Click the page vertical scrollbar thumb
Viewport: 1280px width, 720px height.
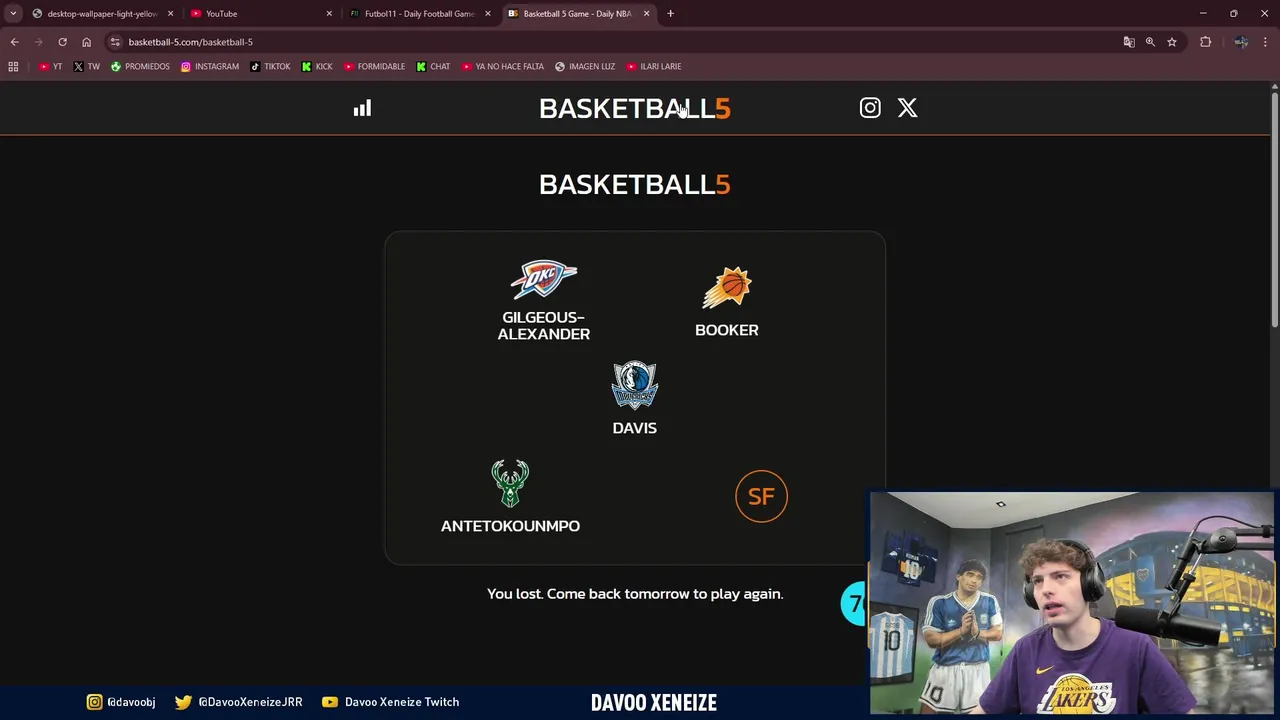click(1274, 210)
